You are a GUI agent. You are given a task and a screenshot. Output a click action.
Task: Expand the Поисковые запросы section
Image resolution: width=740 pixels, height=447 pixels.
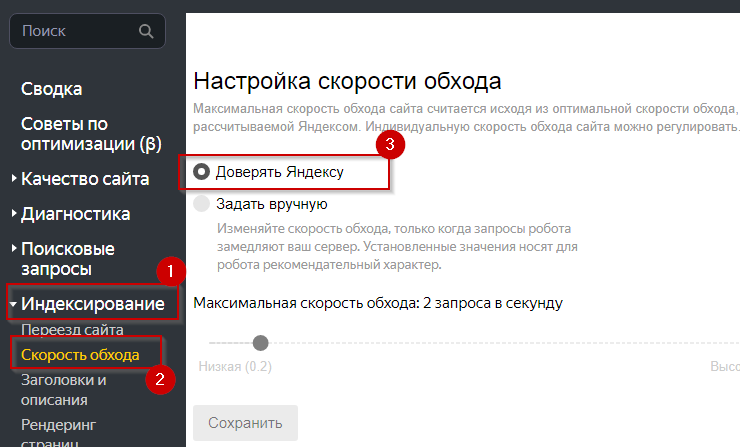pos(14,248)
